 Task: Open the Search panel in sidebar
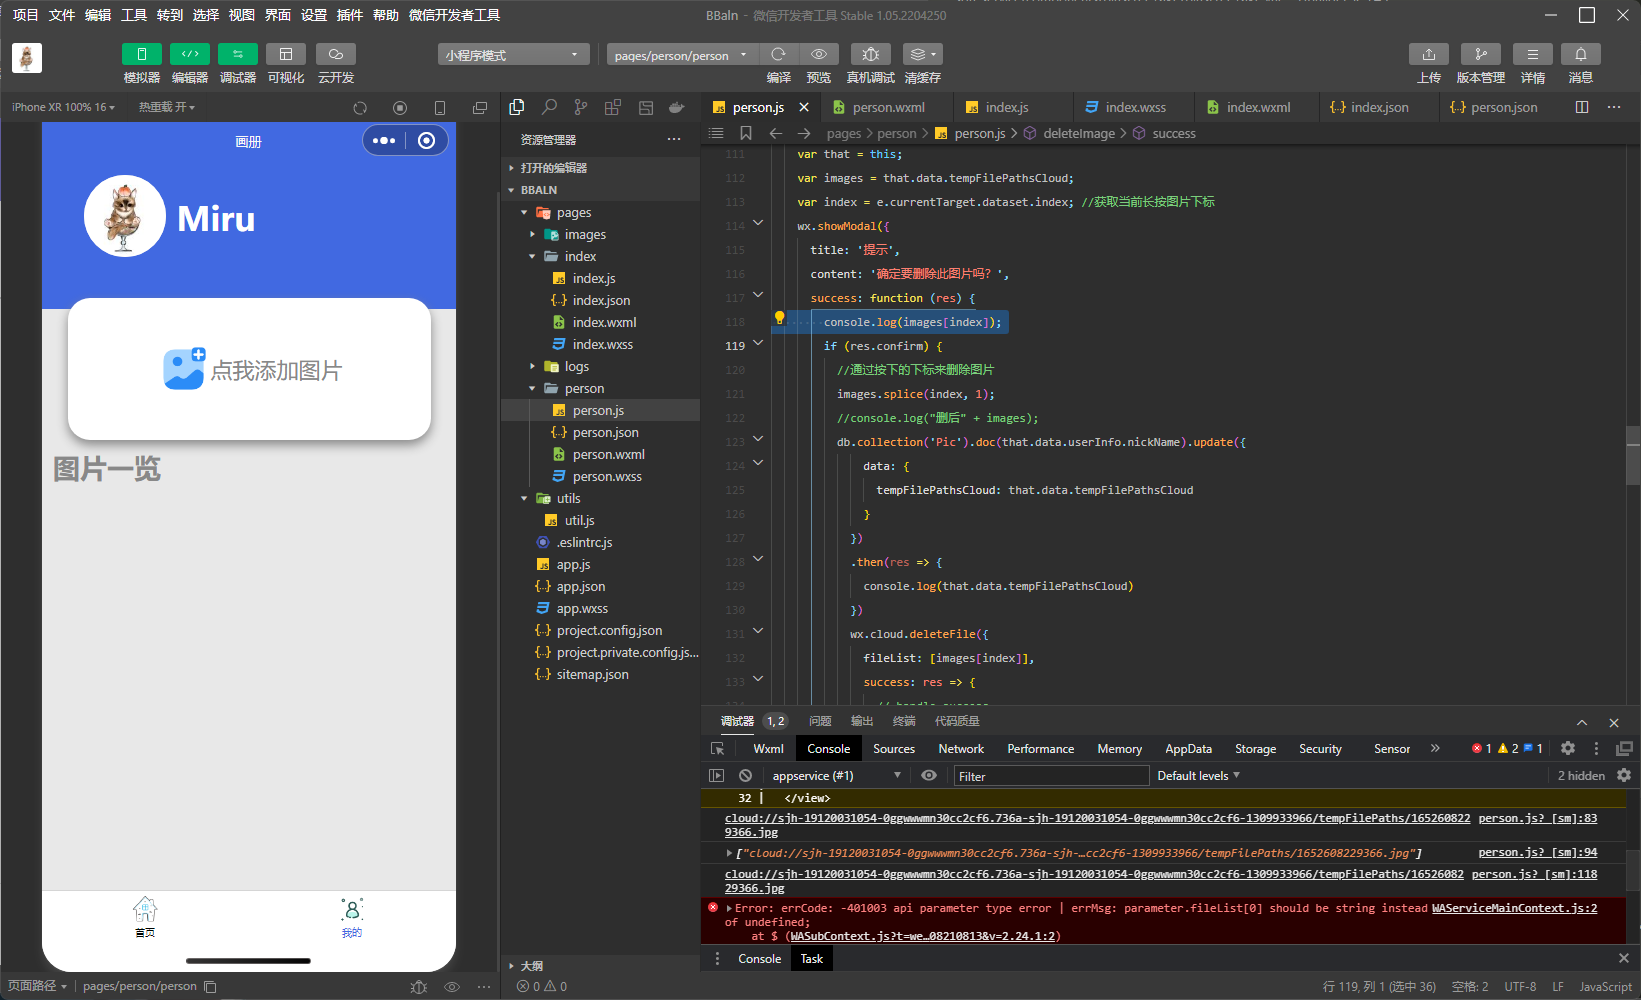click(x=549, y=107)
